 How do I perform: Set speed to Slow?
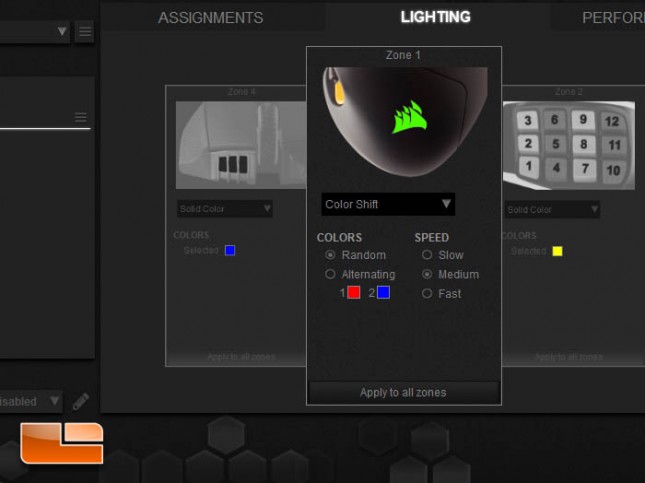[x=427, y=255]
